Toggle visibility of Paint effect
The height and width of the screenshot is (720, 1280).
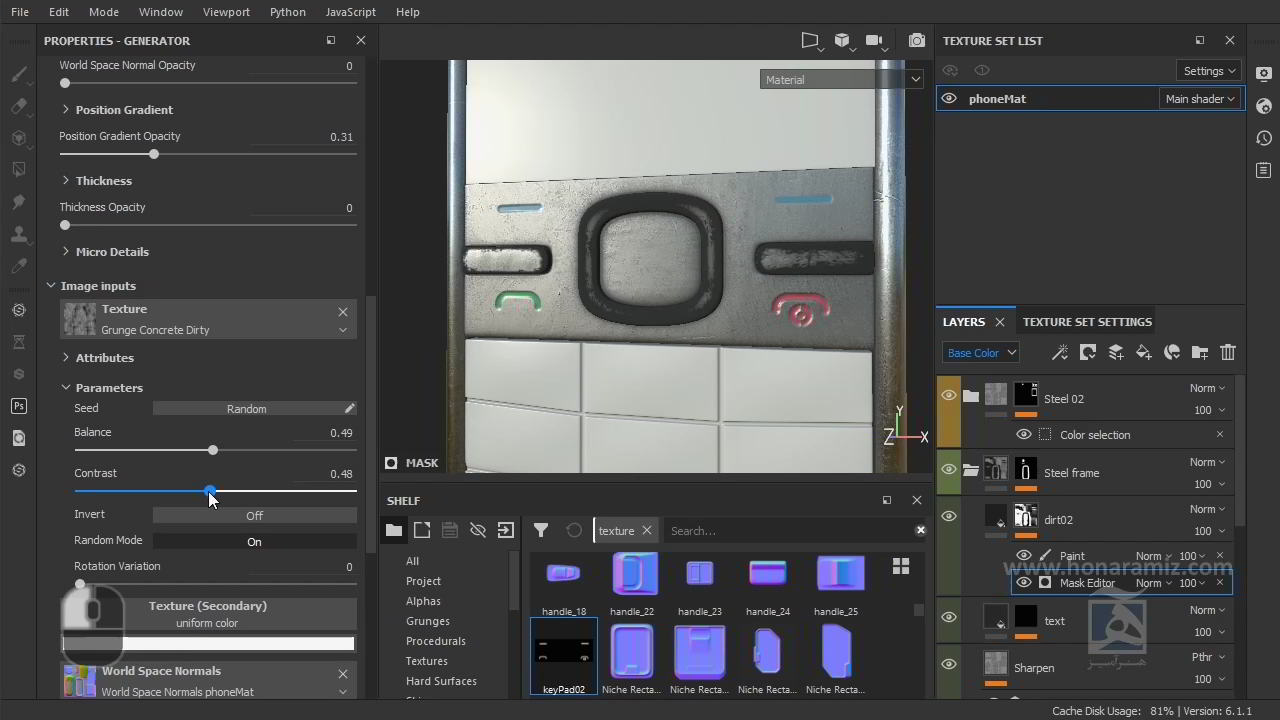1024,555
